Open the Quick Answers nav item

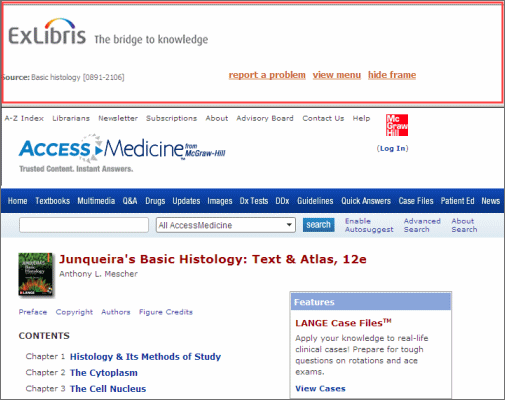[366, 201]
